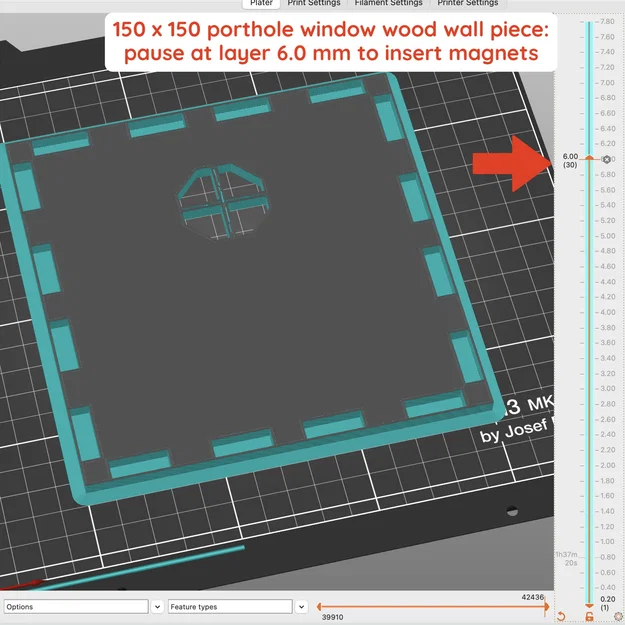Click the 7.80 tick on layer ruler
The height and width of the screenshot is (625, 625).
[x=607, y=22]
